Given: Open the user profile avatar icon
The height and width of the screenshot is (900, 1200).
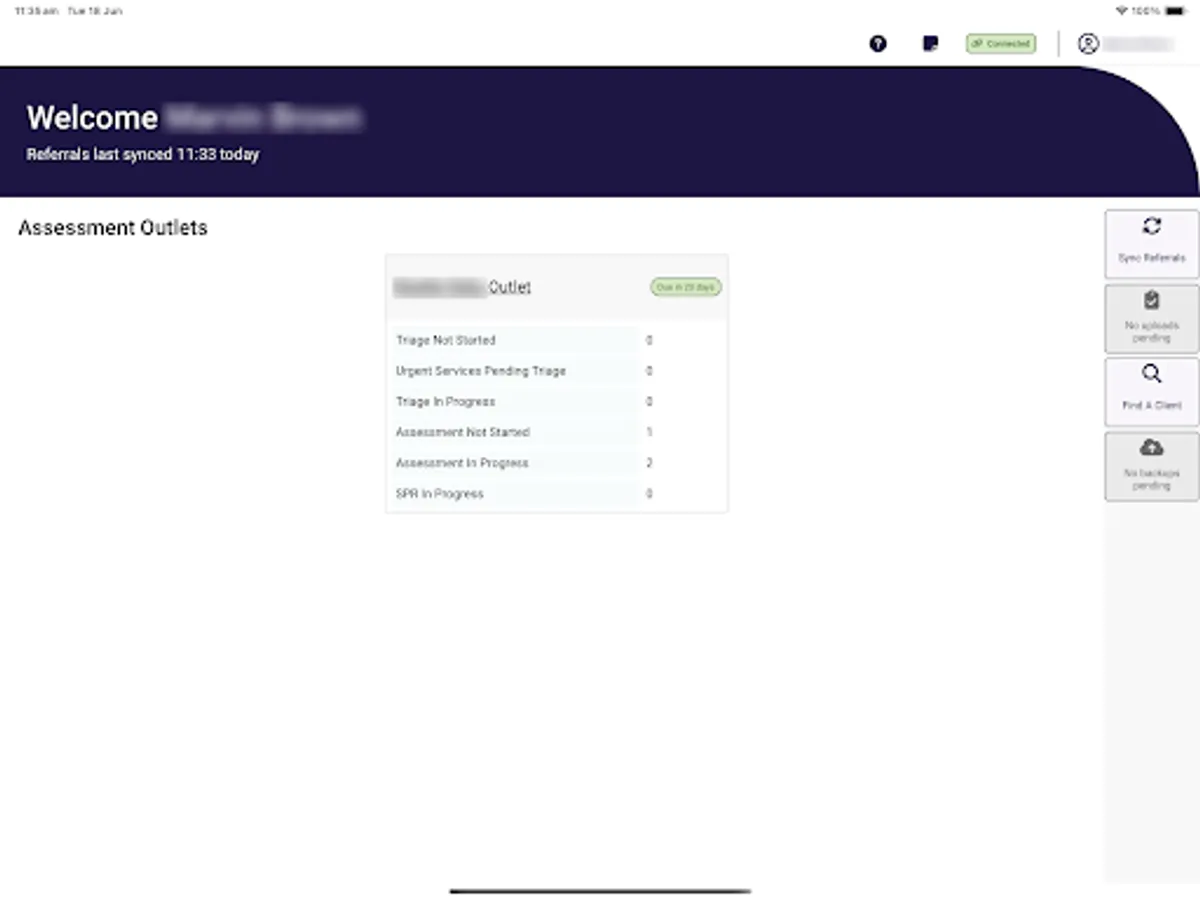Looking at the screenshot, I should (1089, 44).
